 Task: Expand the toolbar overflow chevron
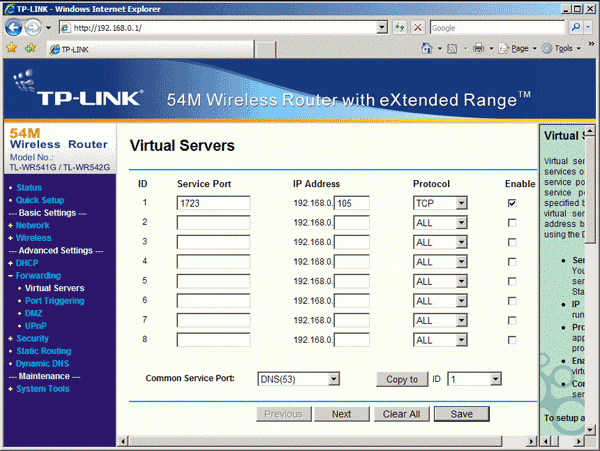click(591, 44)
